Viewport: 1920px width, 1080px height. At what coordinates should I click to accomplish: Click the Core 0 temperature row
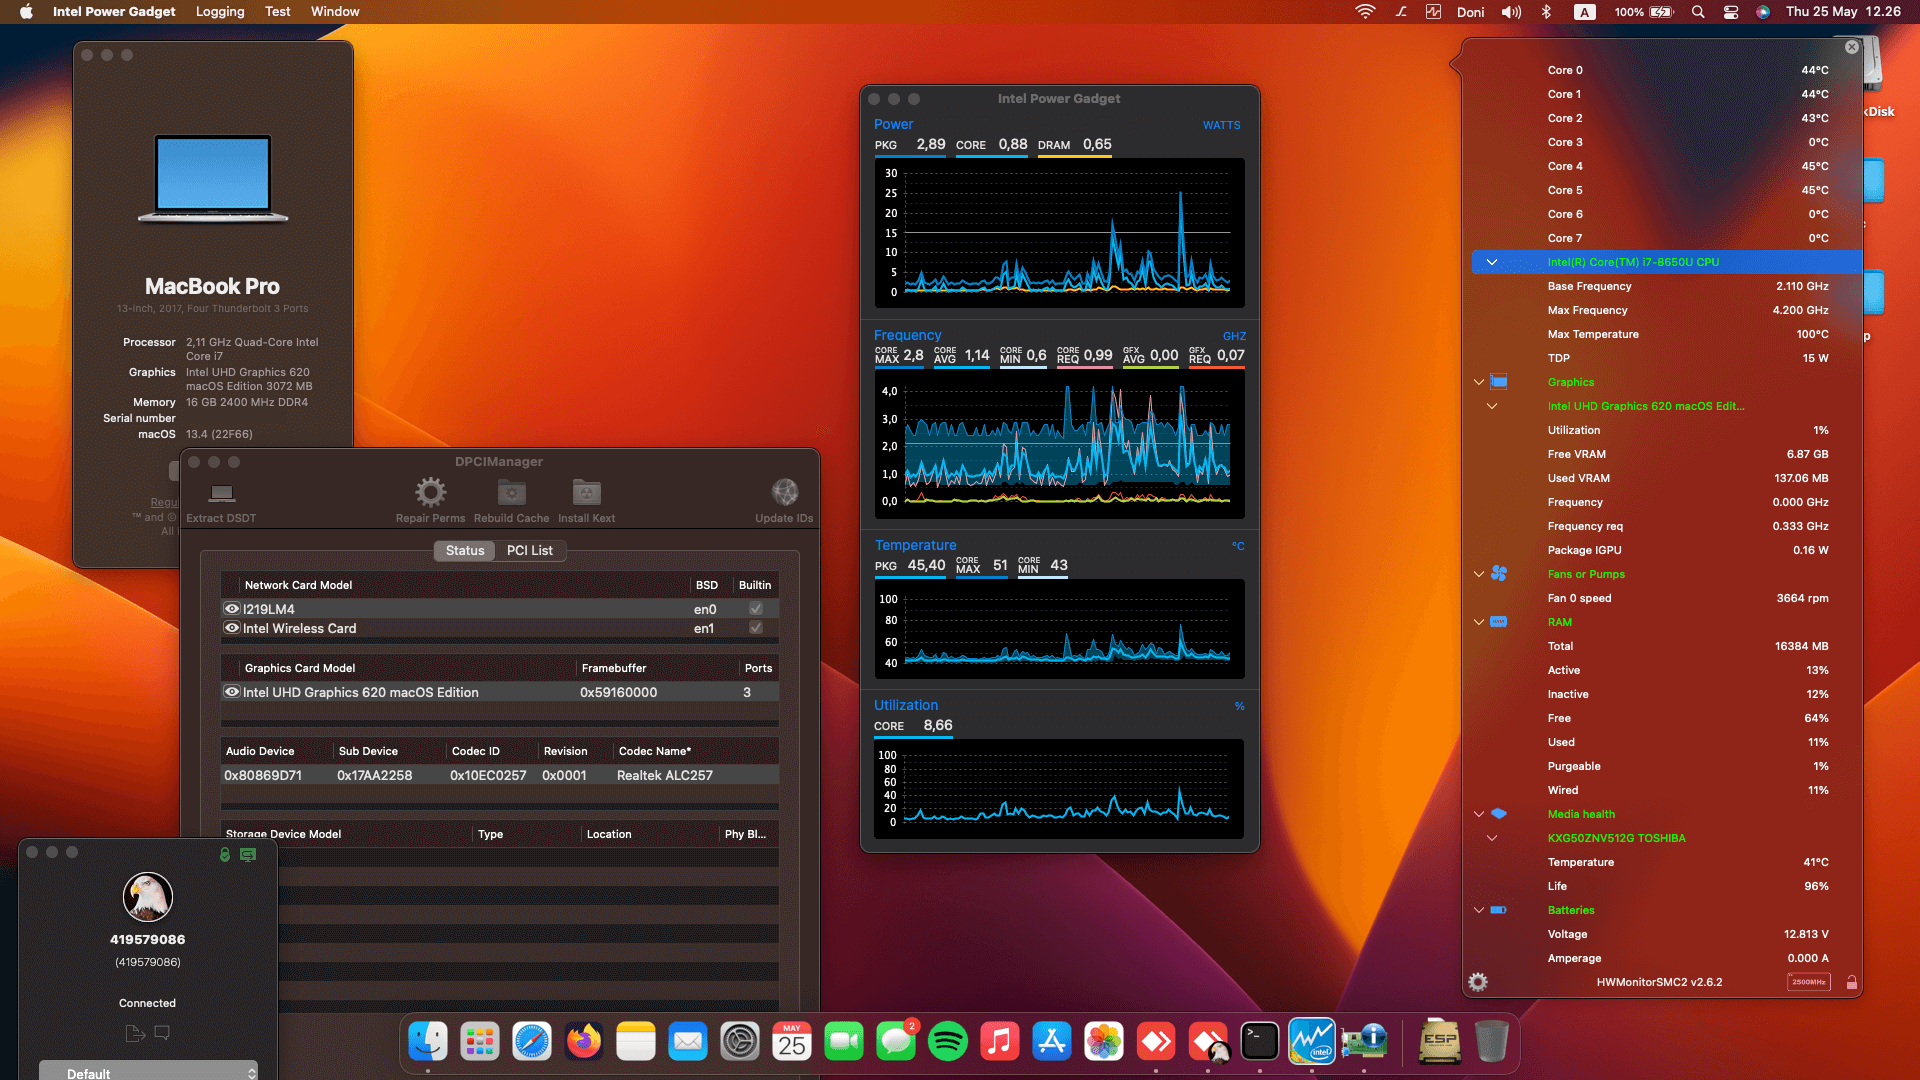pos(1688,70)
